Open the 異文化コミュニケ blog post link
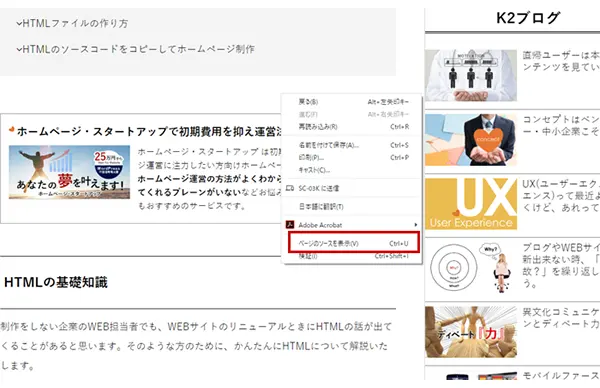The width and height of the screenshot is (600, 388). [x=561, y=318]
